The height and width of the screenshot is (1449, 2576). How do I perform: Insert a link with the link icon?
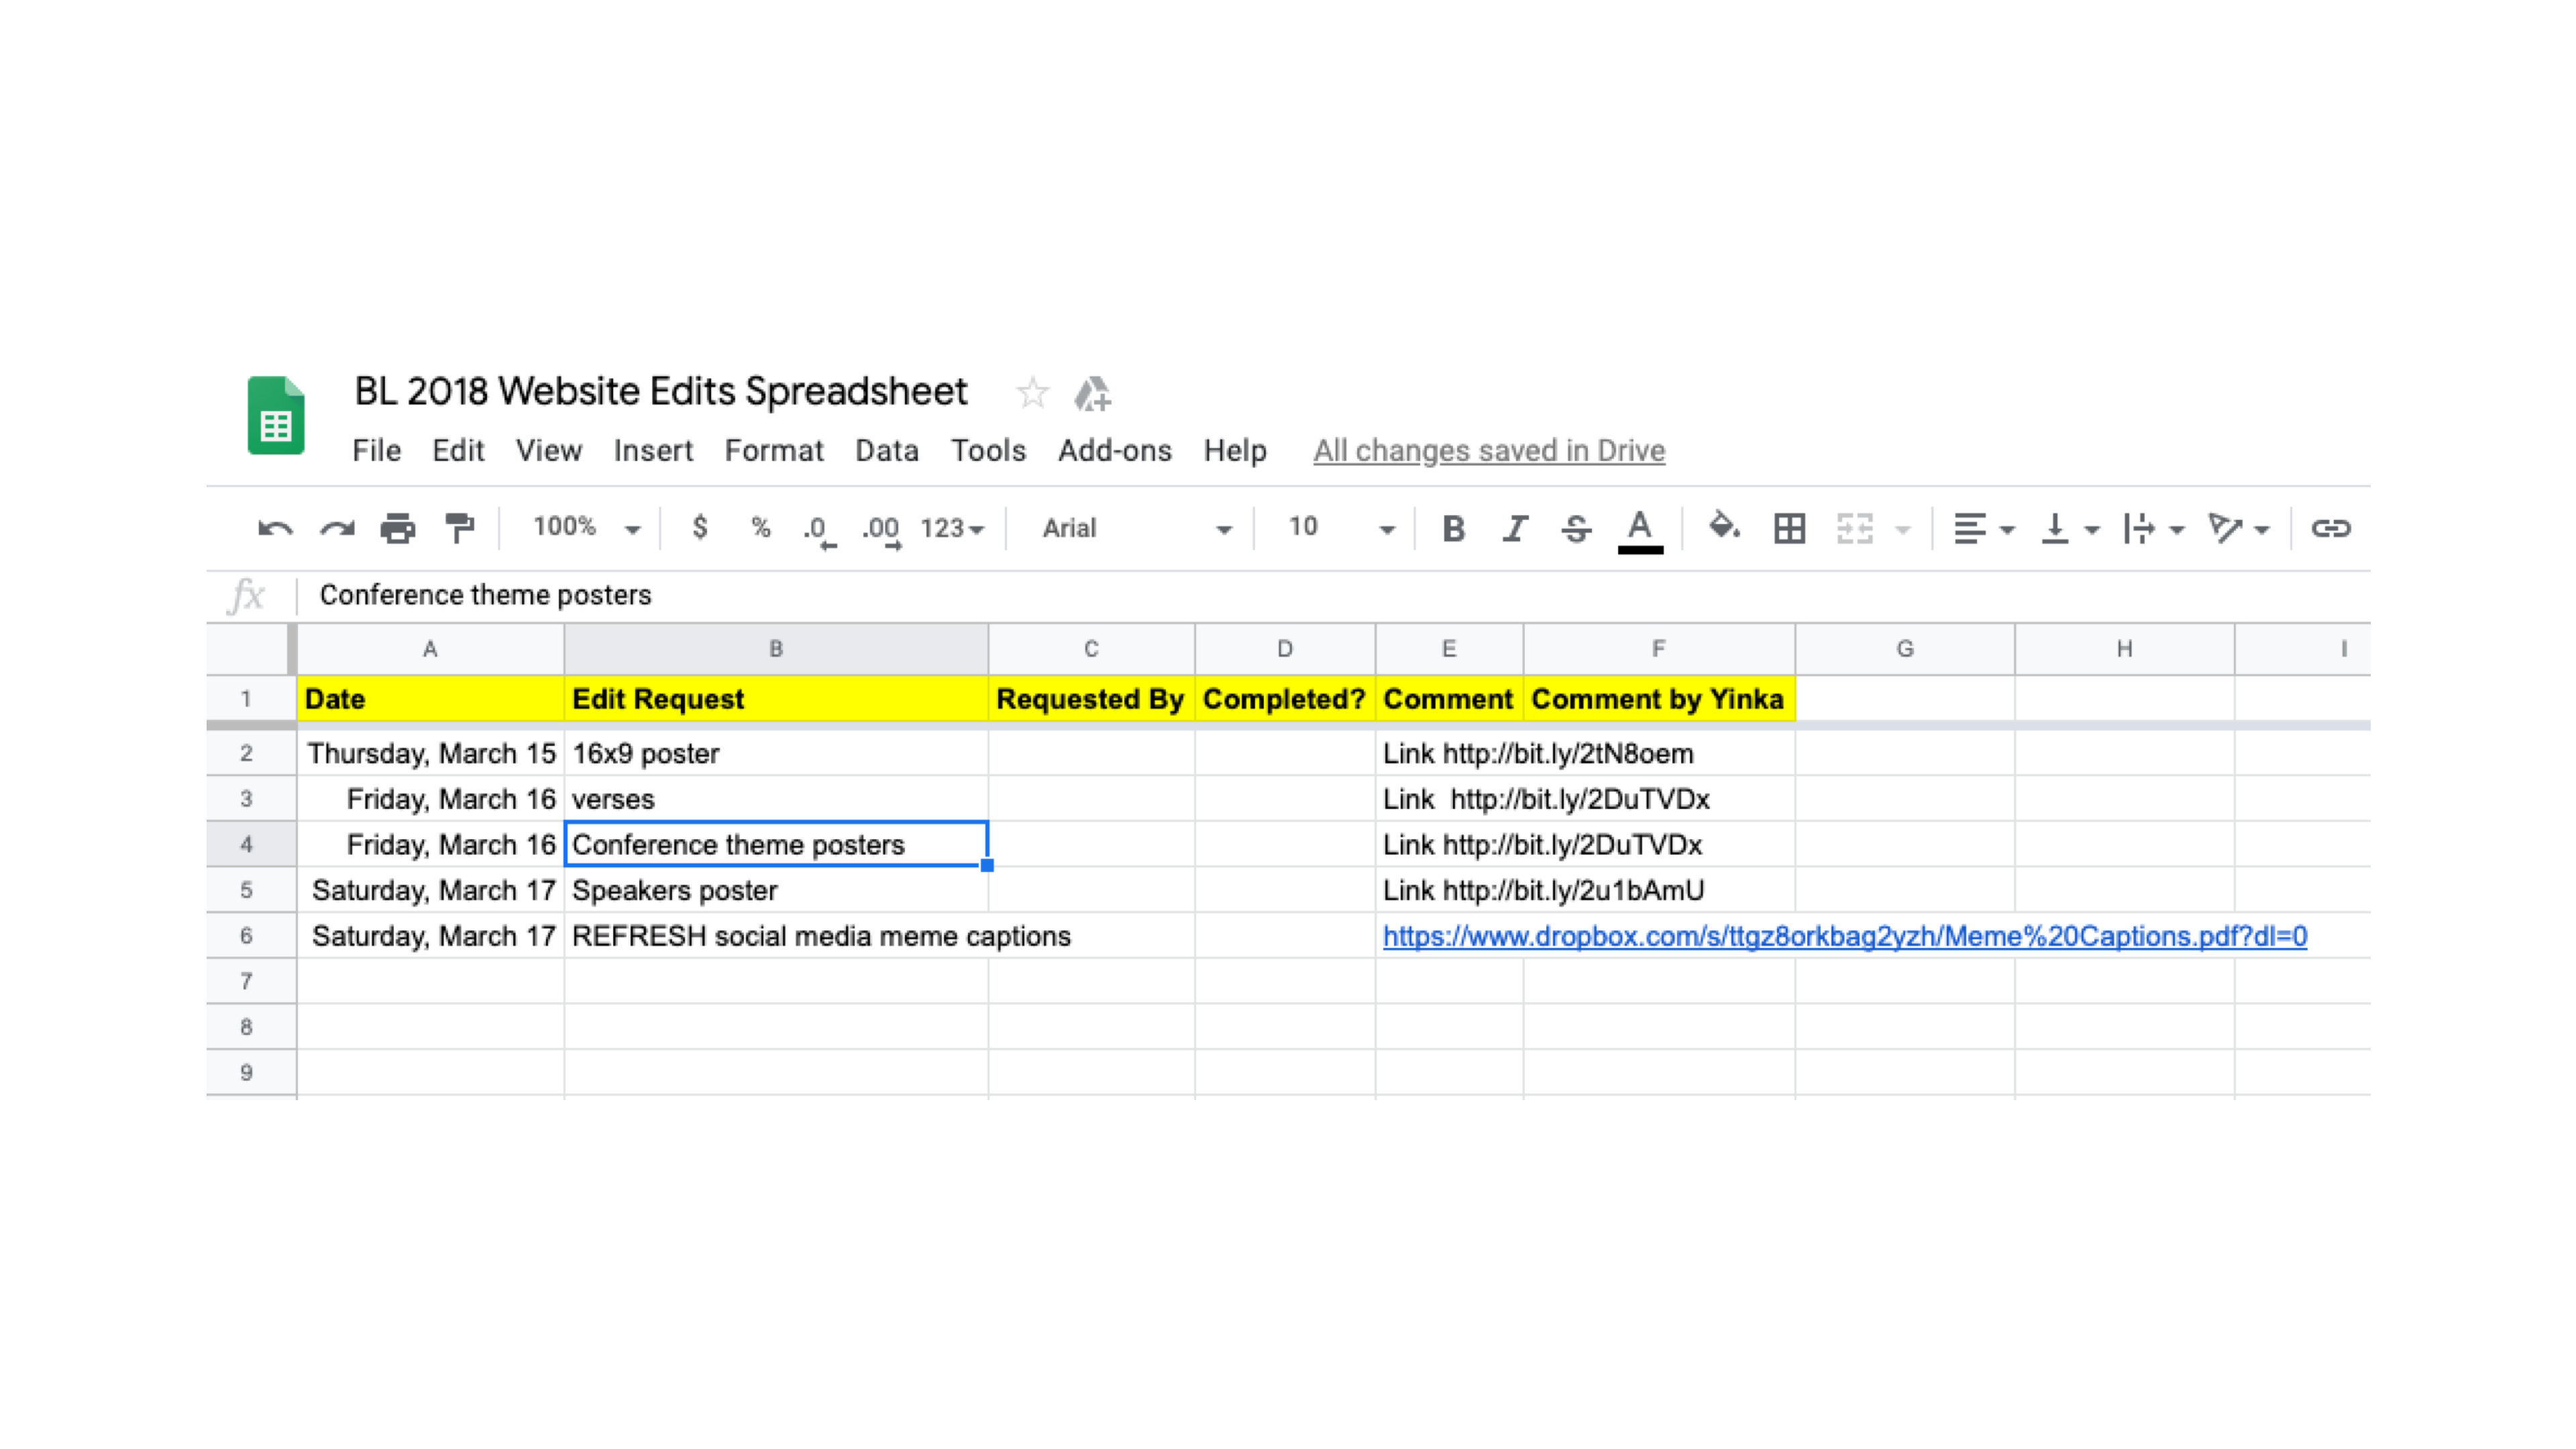(x=2330, y=528)
